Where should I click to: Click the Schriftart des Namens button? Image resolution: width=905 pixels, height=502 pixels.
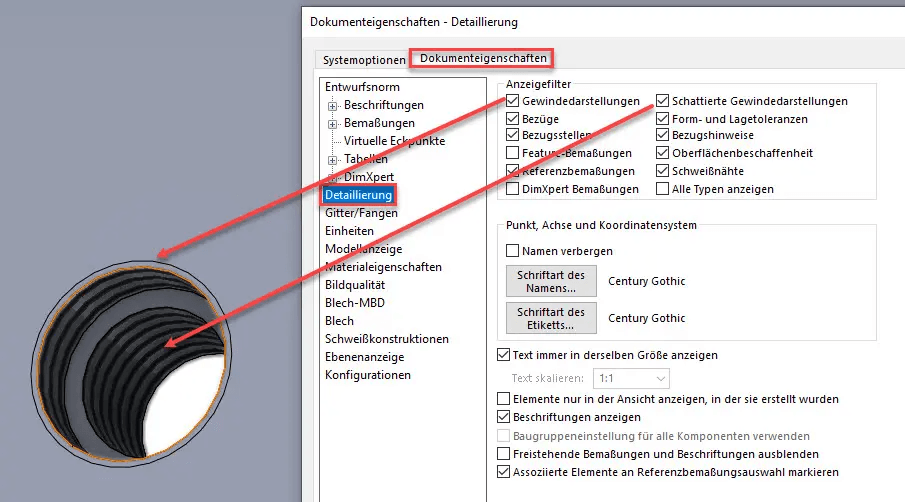551,281
